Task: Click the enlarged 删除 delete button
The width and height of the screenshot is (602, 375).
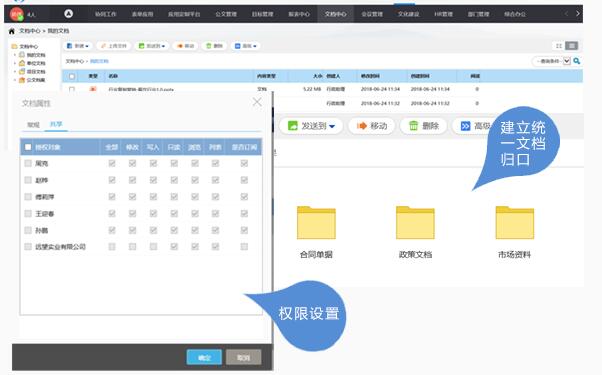Action: [423, 126]
